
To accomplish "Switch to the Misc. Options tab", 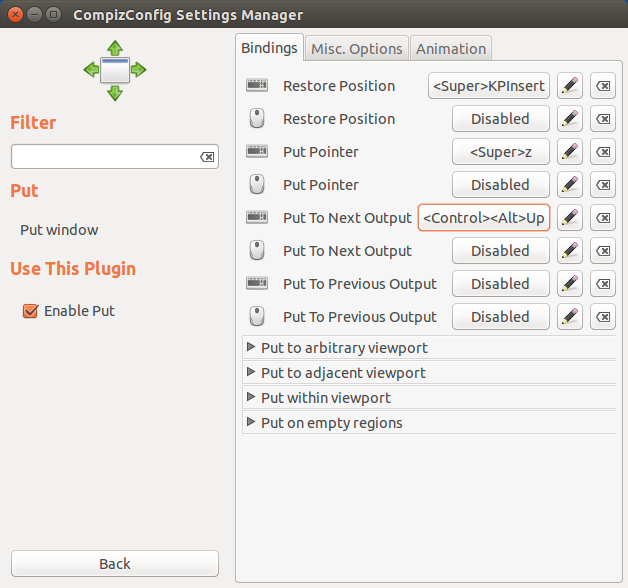I will point(356,48).
